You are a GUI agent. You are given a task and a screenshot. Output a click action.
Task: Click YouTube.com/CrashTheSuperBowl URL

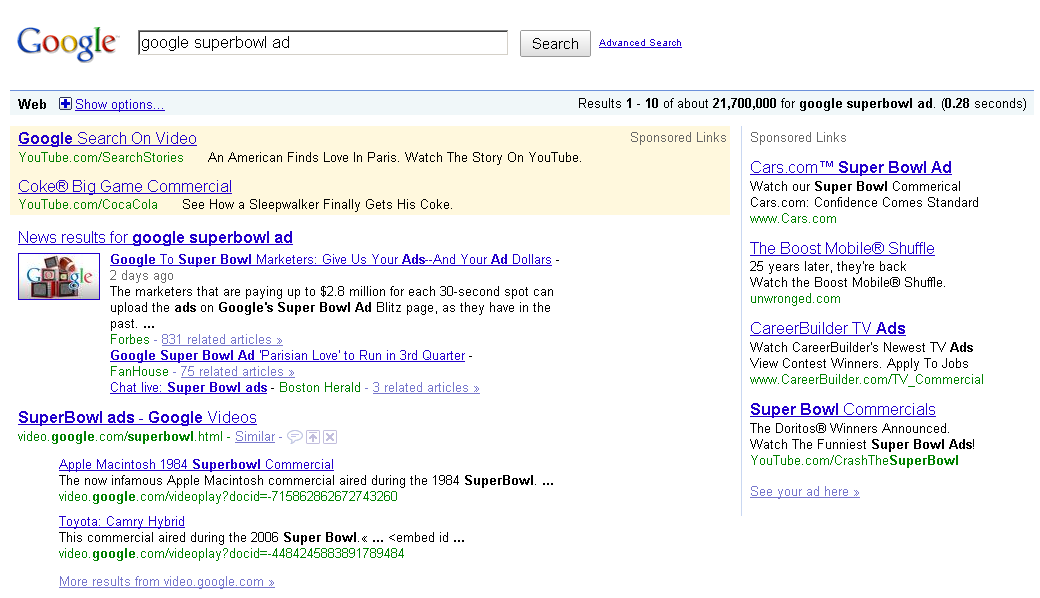[x=854, y=460]
